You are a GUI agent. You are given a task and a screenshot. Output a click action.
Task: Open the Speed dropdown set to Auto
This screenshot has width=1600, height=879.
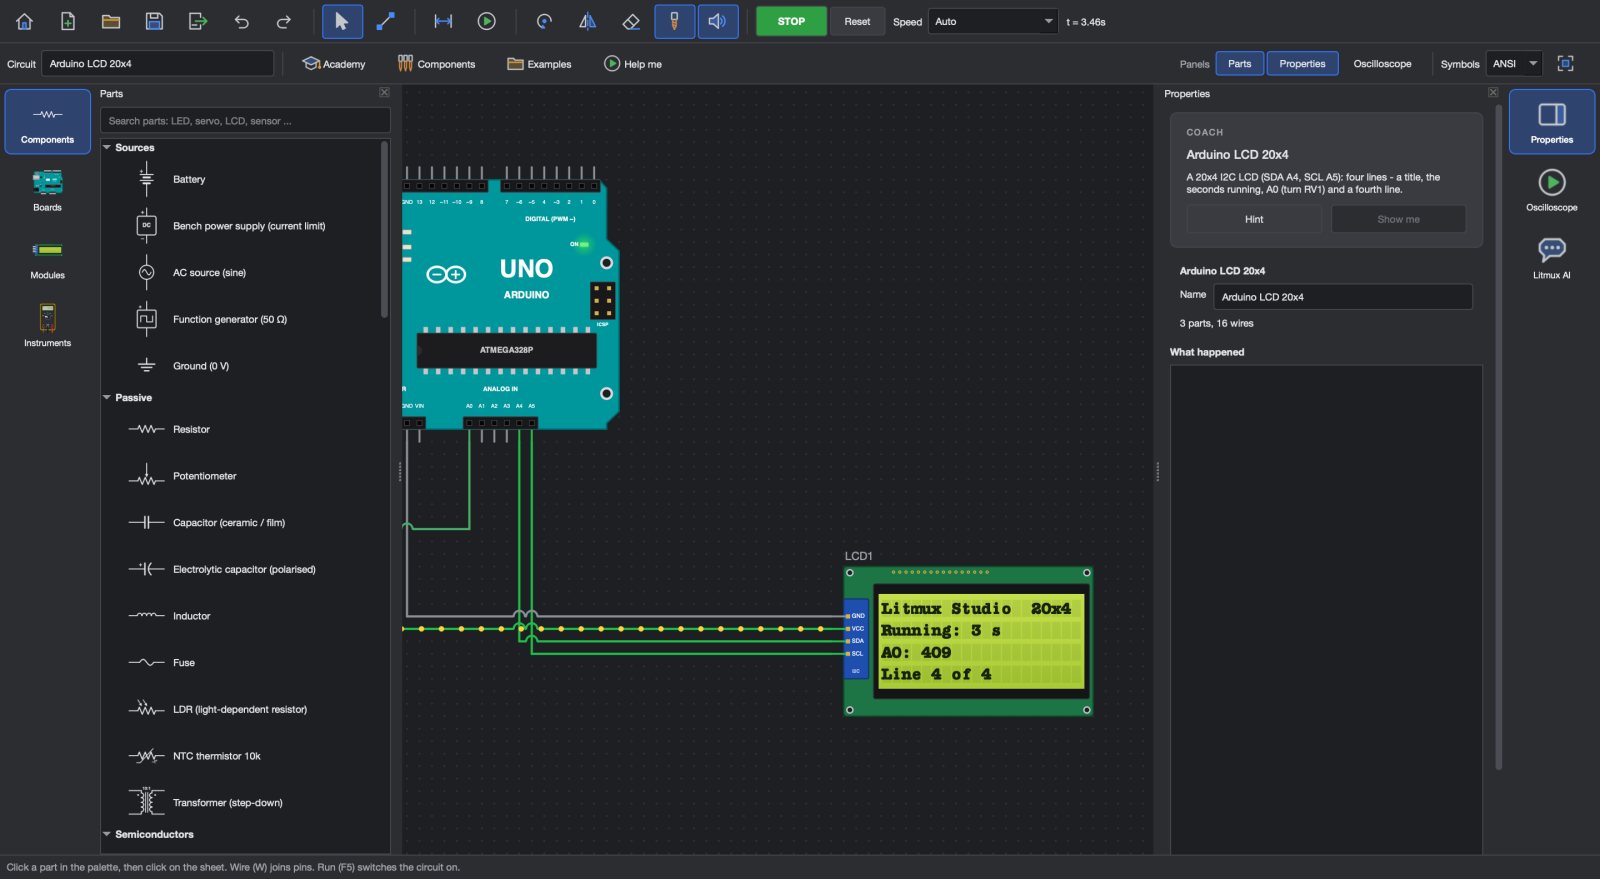point(993,21)
